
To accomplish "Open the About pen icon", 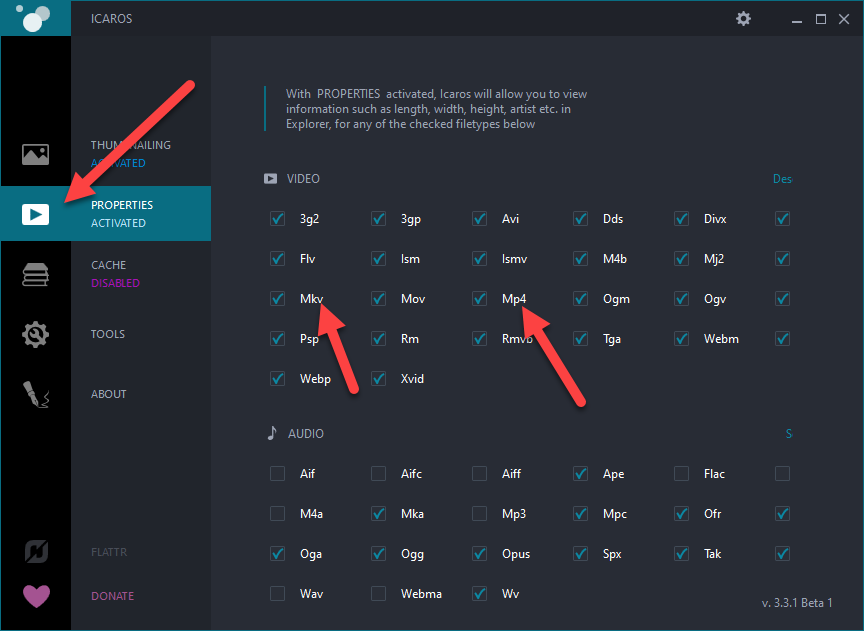I will click(x=35, y=394).
